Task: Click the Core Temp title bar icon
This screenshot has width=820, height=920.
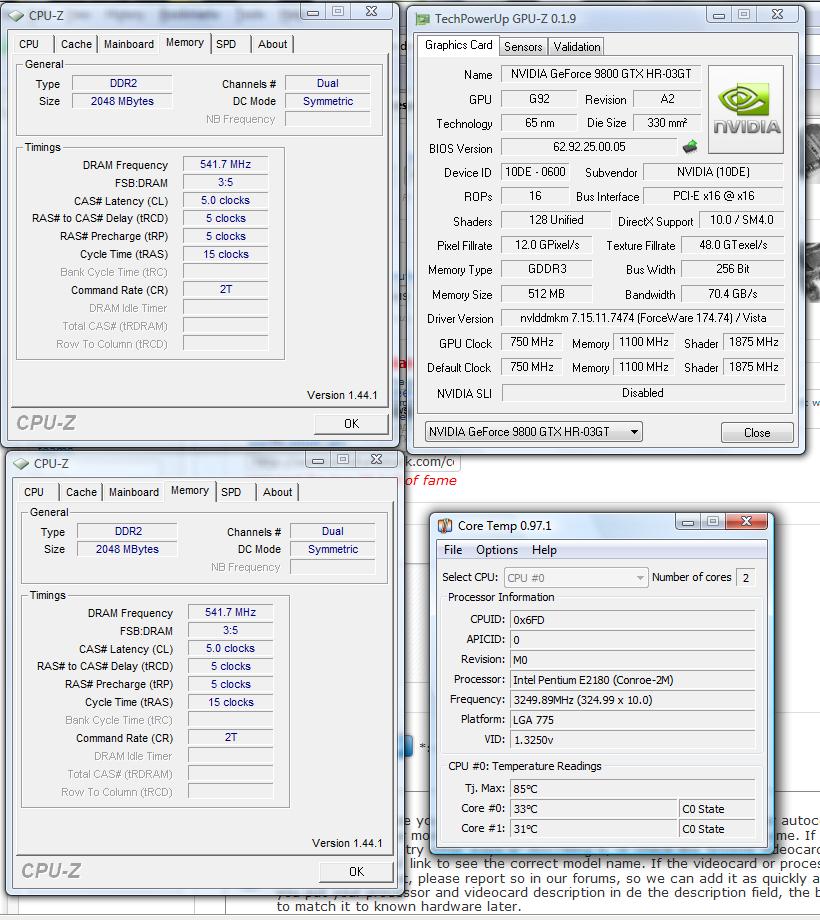Action: [x=445, y=526]
